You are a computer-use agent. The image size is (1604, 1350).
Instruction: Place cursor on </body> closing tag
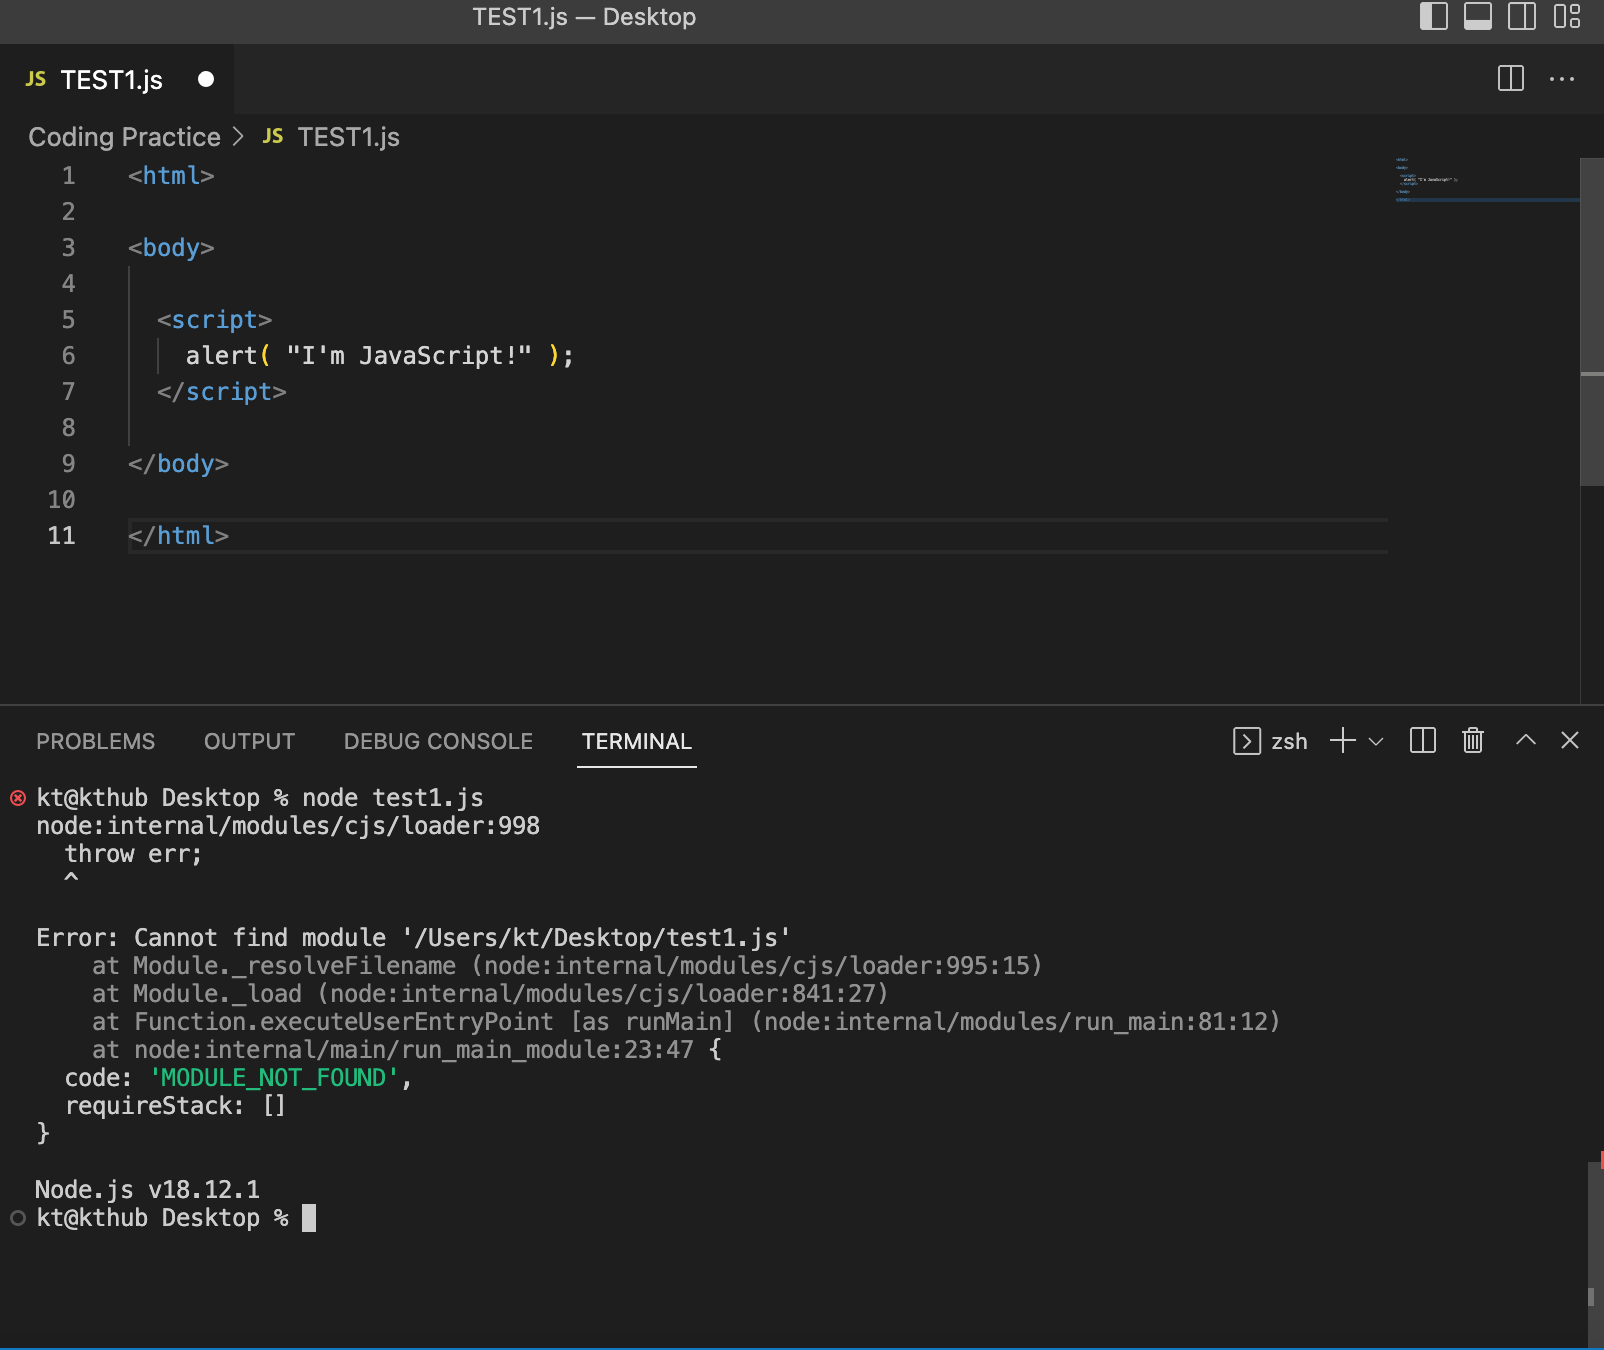pyautogui.click(x=178, y=464)
